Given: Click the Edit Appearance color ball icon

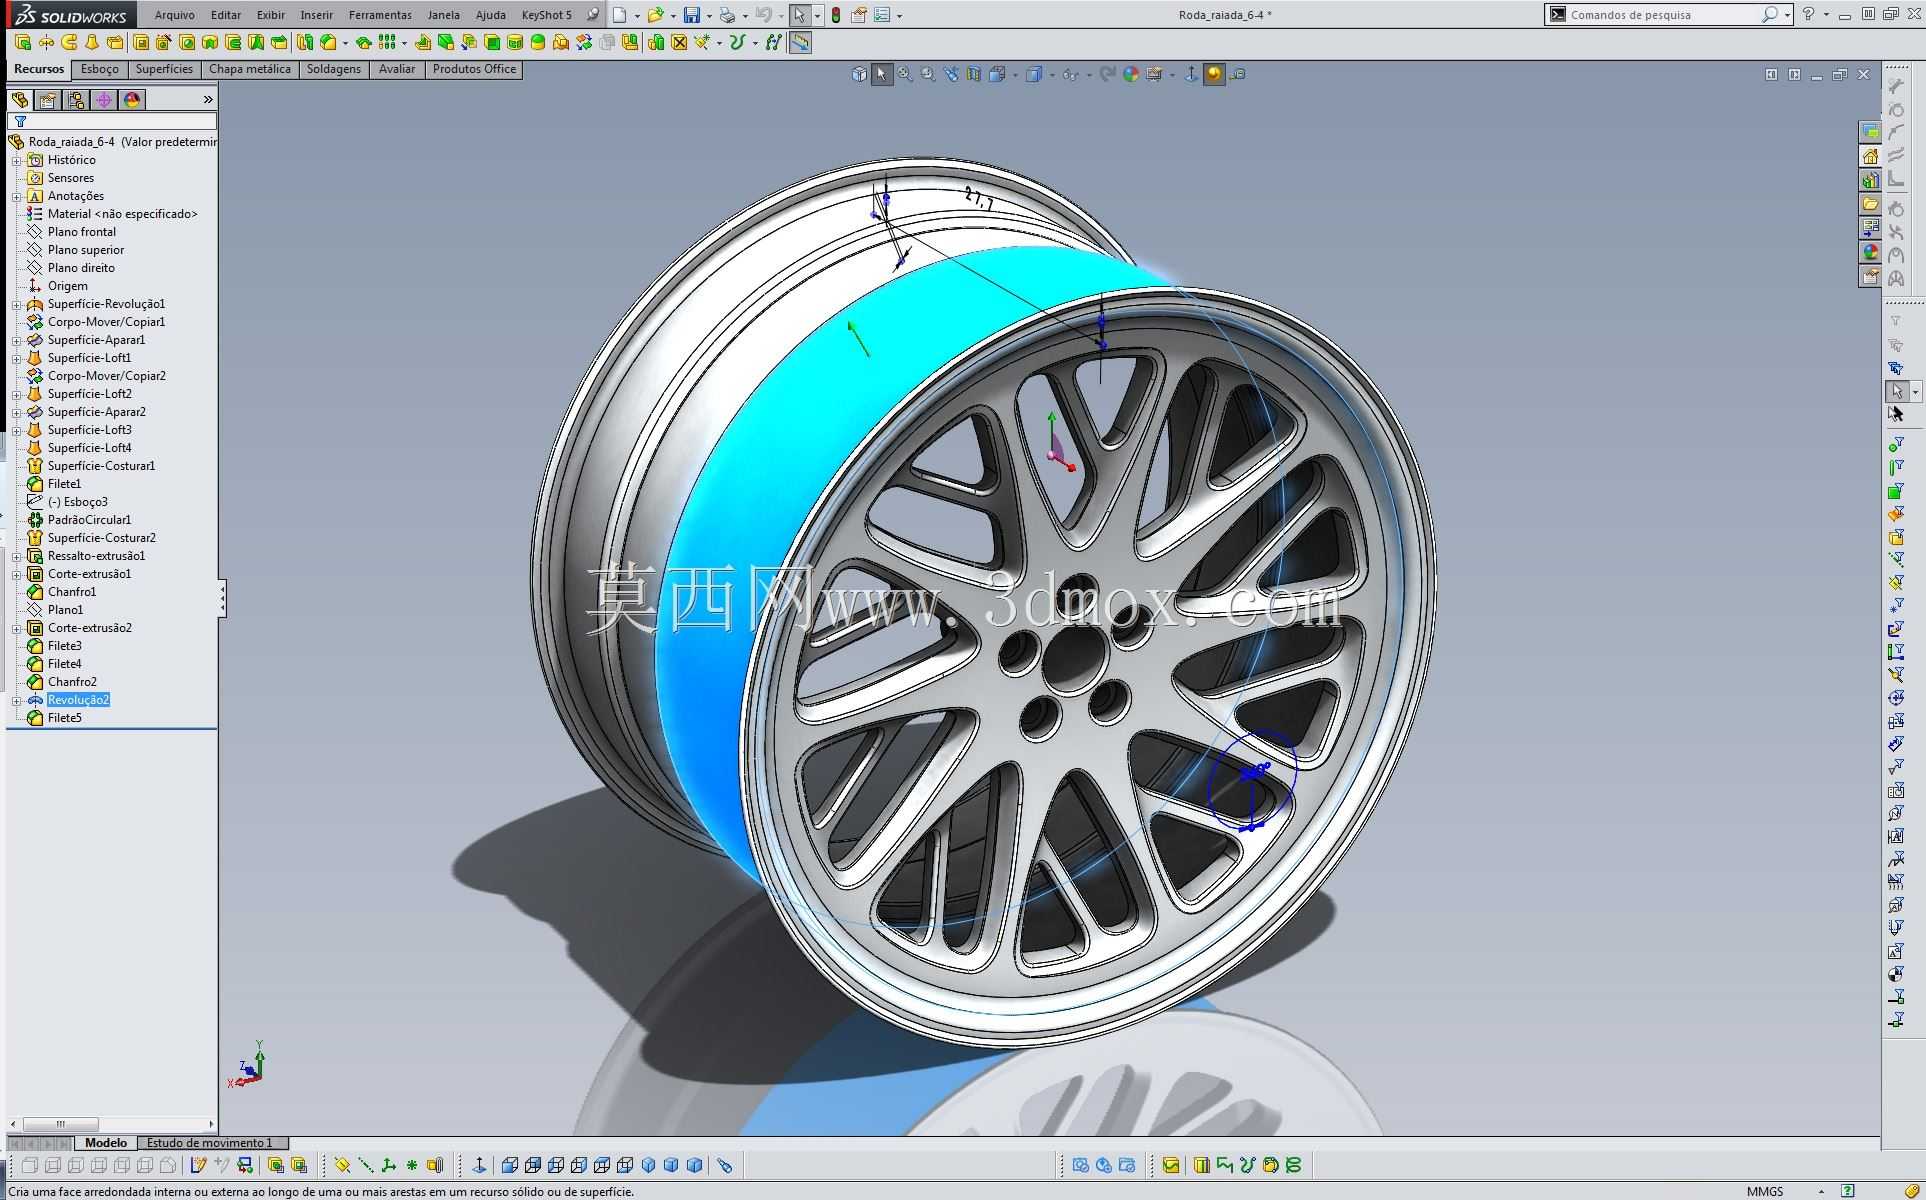Looking at the screenshot, I should pyautogui.click(x=1131, y=74).
